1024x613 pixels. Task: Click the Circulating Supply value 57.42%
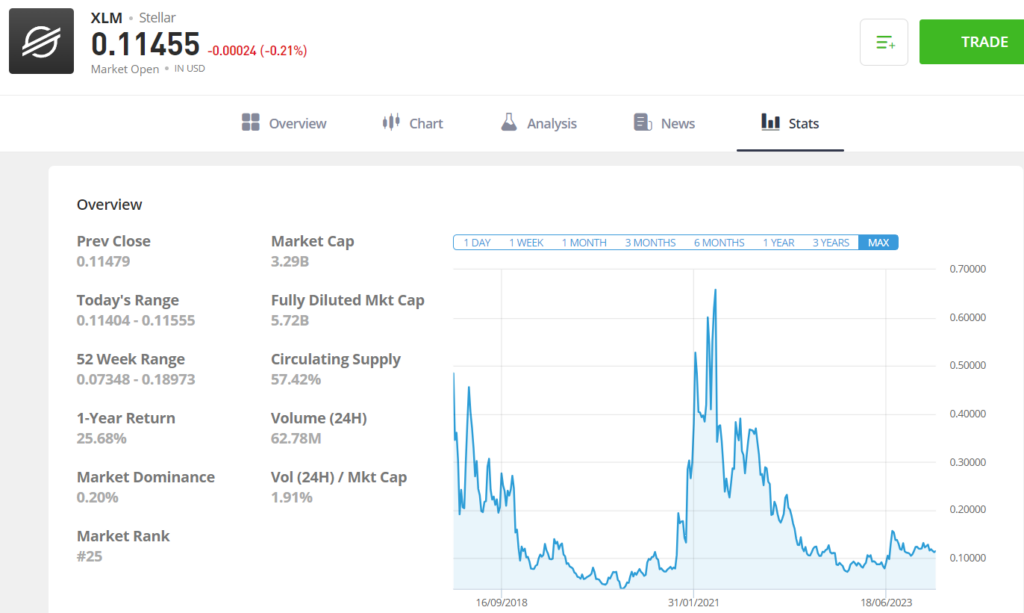[x=296, y=379]
